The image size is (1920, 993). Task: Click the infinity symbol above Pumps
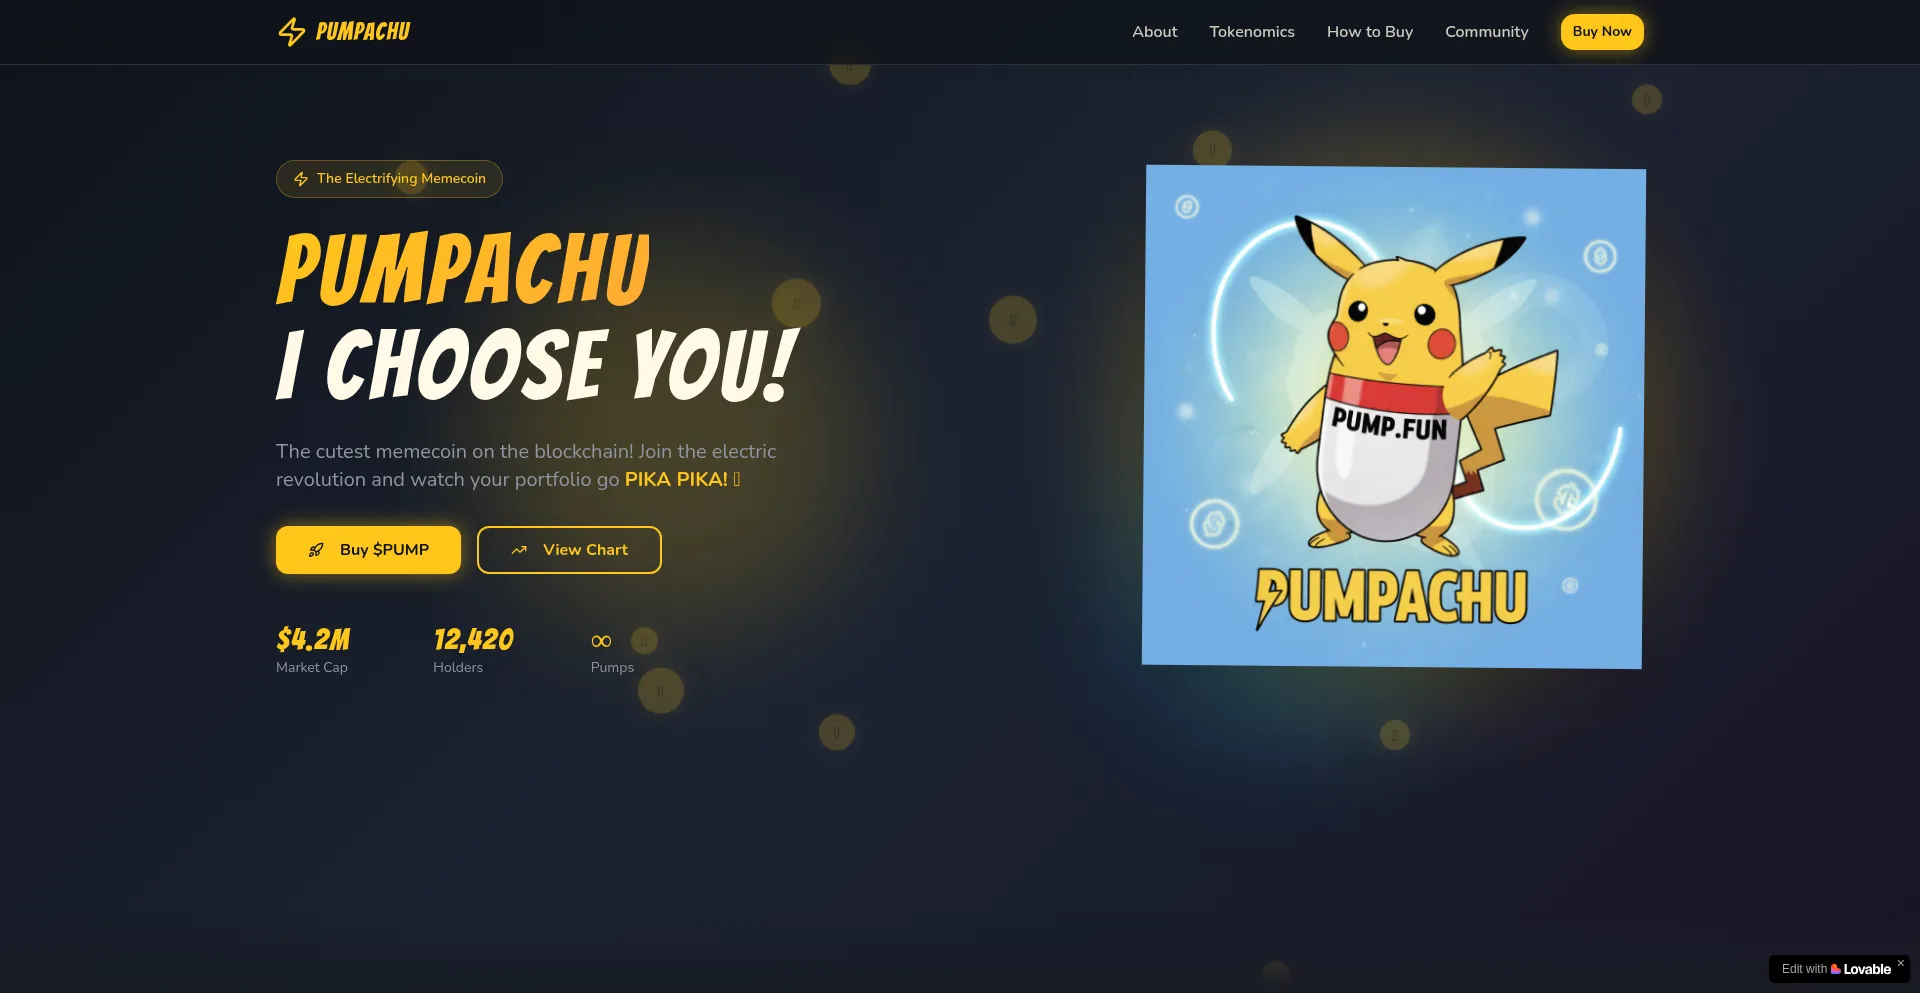tap(601, 641)
